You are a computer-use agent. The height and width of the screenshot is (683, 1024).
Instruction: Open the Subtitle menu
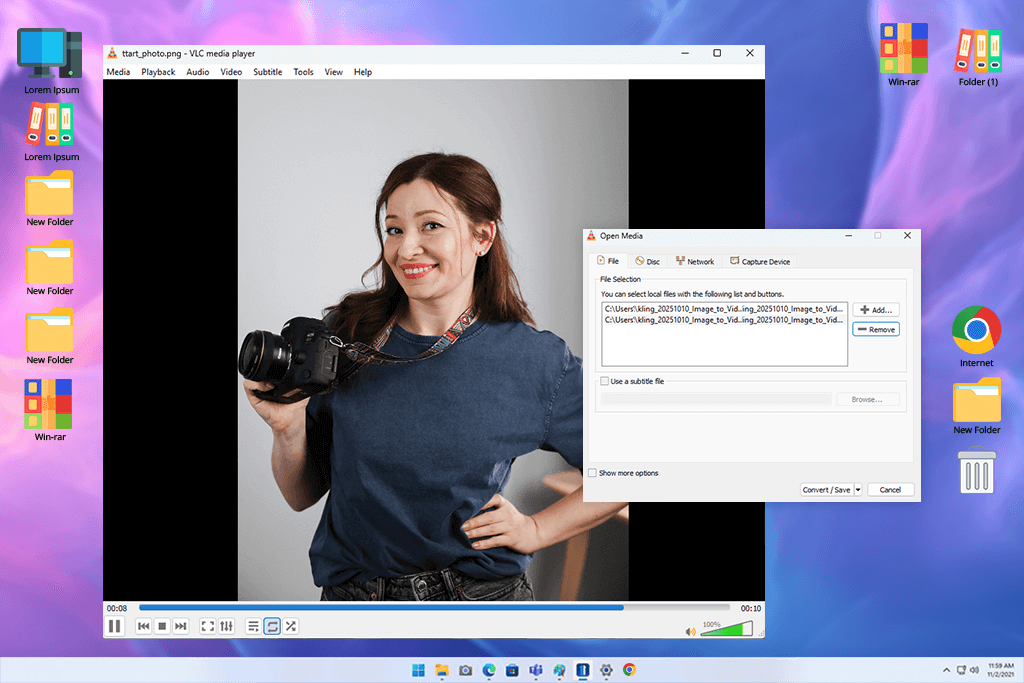point(268,72)
